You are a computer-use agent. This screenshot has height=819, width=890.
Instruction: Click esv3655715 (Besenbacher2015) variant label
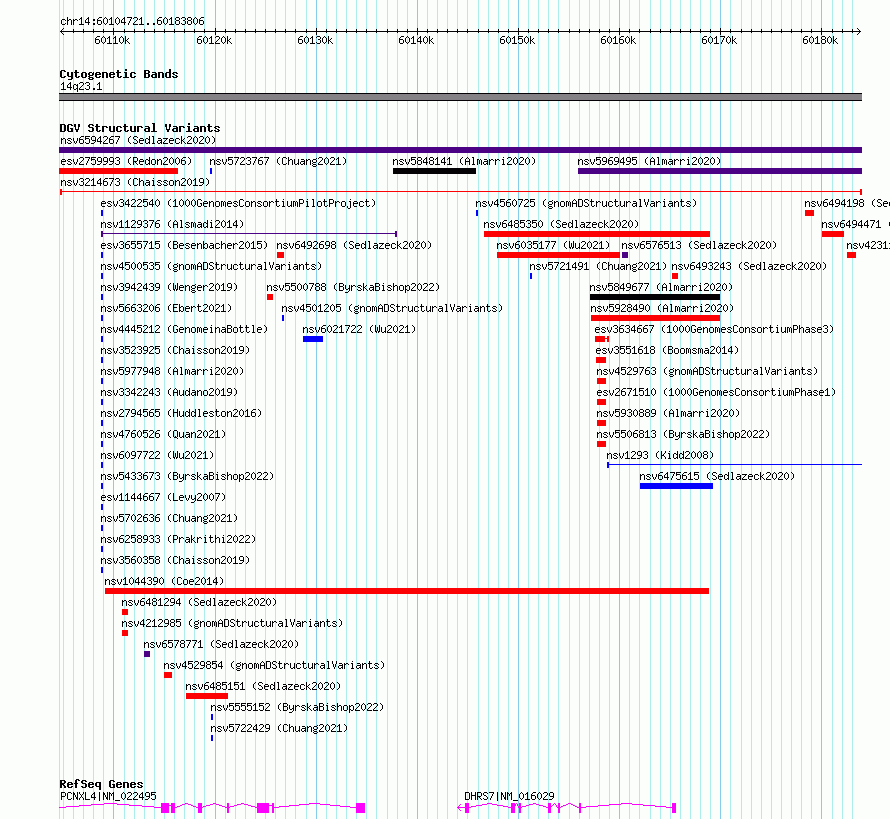pos(184,245)
